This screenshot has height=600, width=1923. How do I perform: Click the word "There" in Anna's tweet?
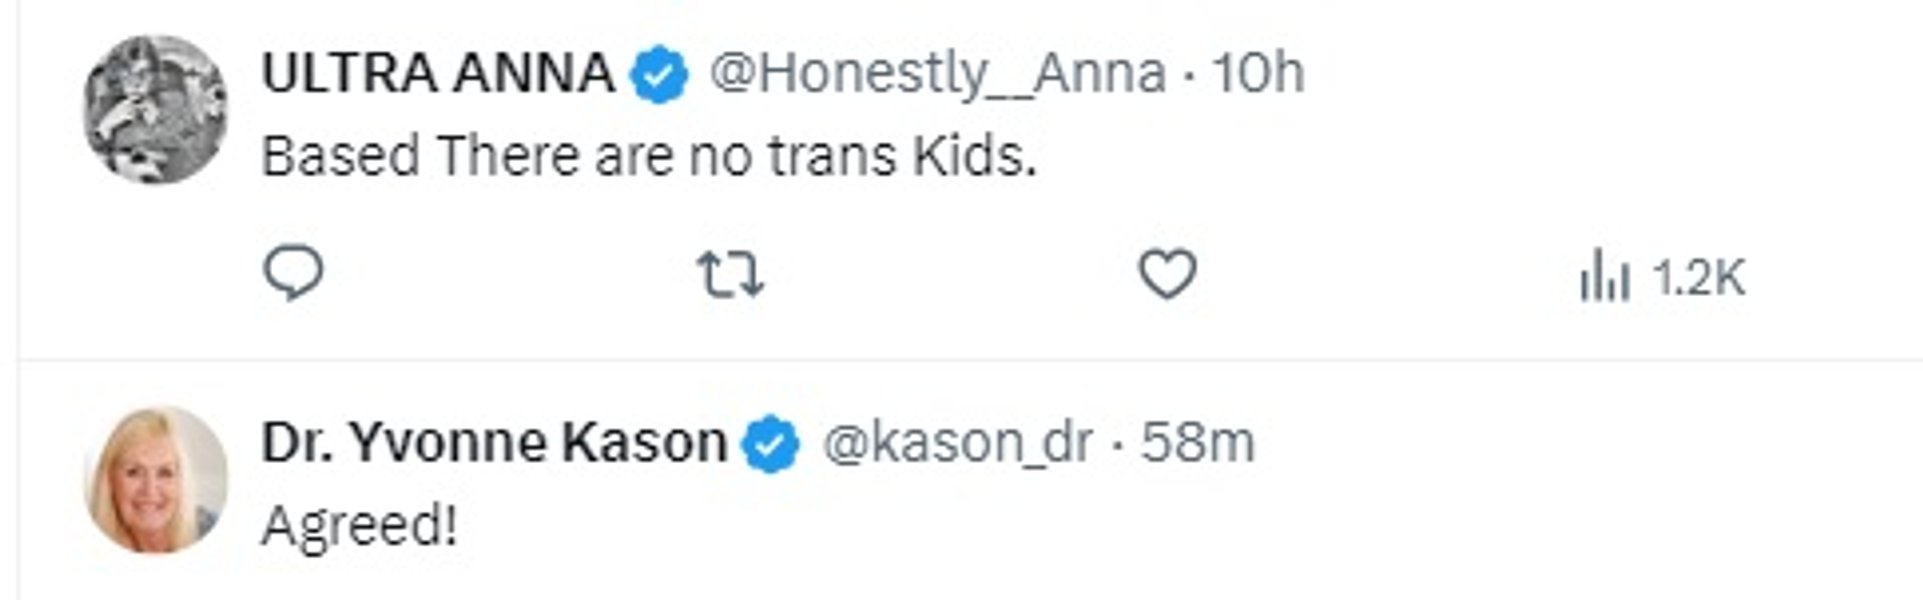click(x=508, y=157)
